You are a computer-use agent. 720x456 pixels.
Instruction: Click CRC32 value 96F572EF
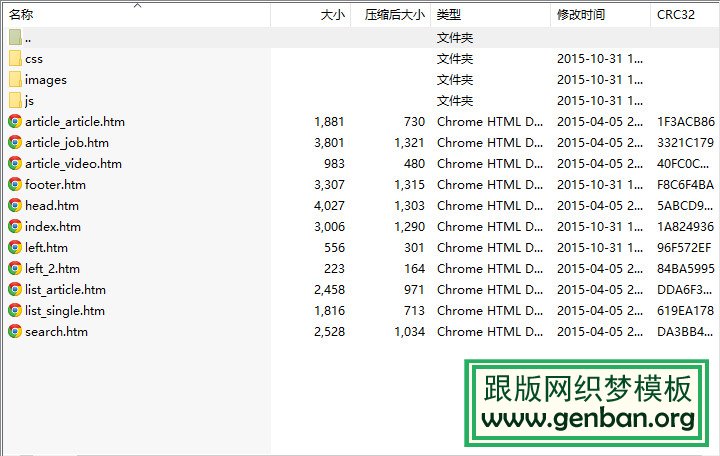coord(684,248)
